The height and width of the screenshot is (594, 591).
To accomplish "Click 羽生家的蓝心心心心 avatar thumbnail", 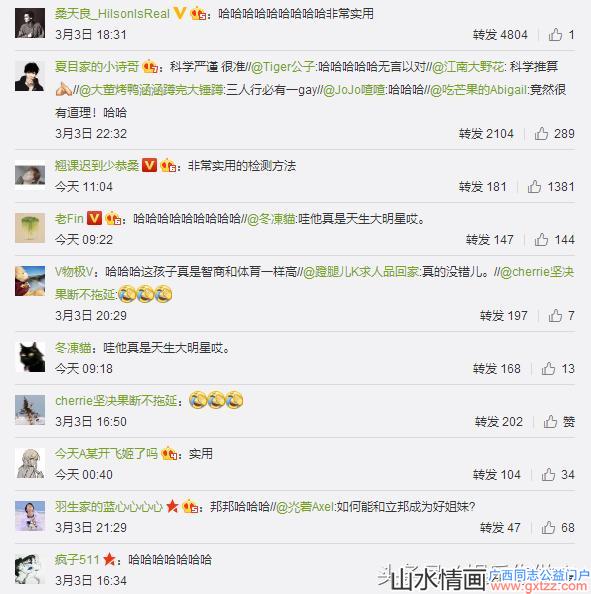I will point(30,516).
